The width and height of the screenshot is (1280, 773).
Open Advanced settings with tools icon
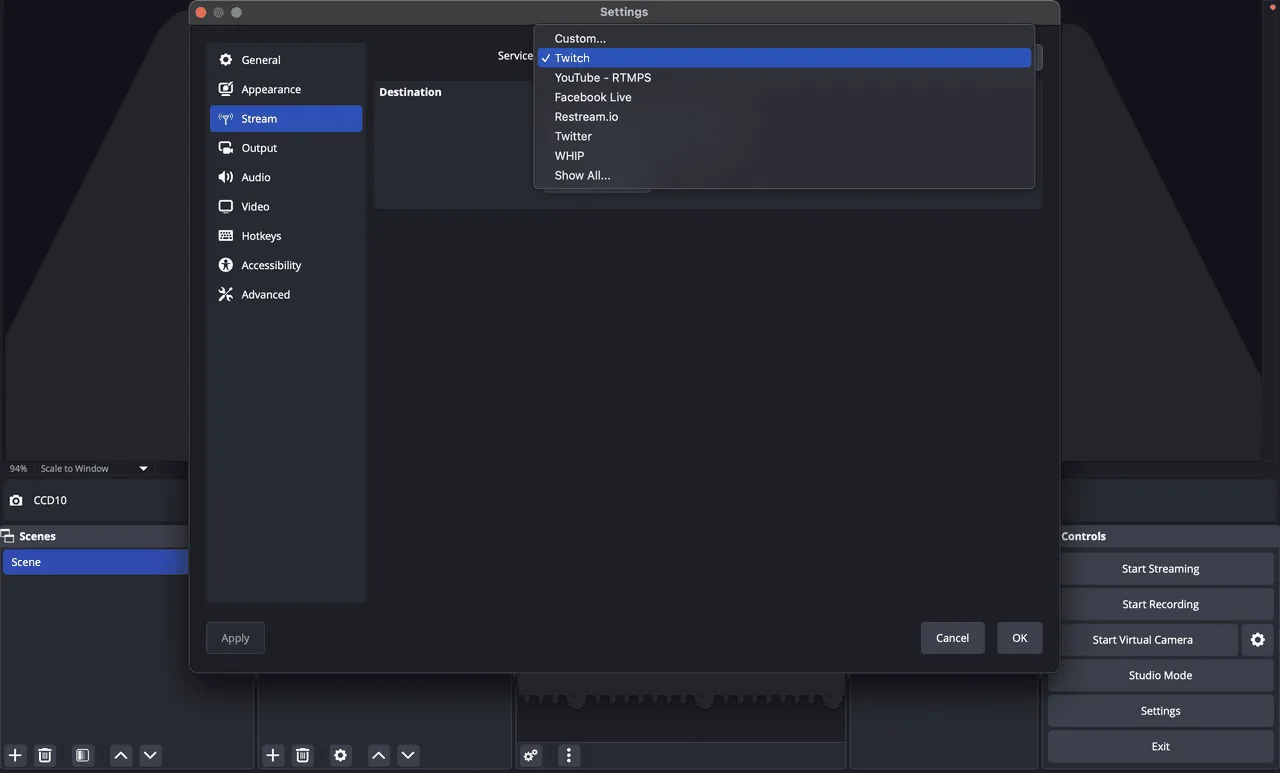tap(226, 295)
